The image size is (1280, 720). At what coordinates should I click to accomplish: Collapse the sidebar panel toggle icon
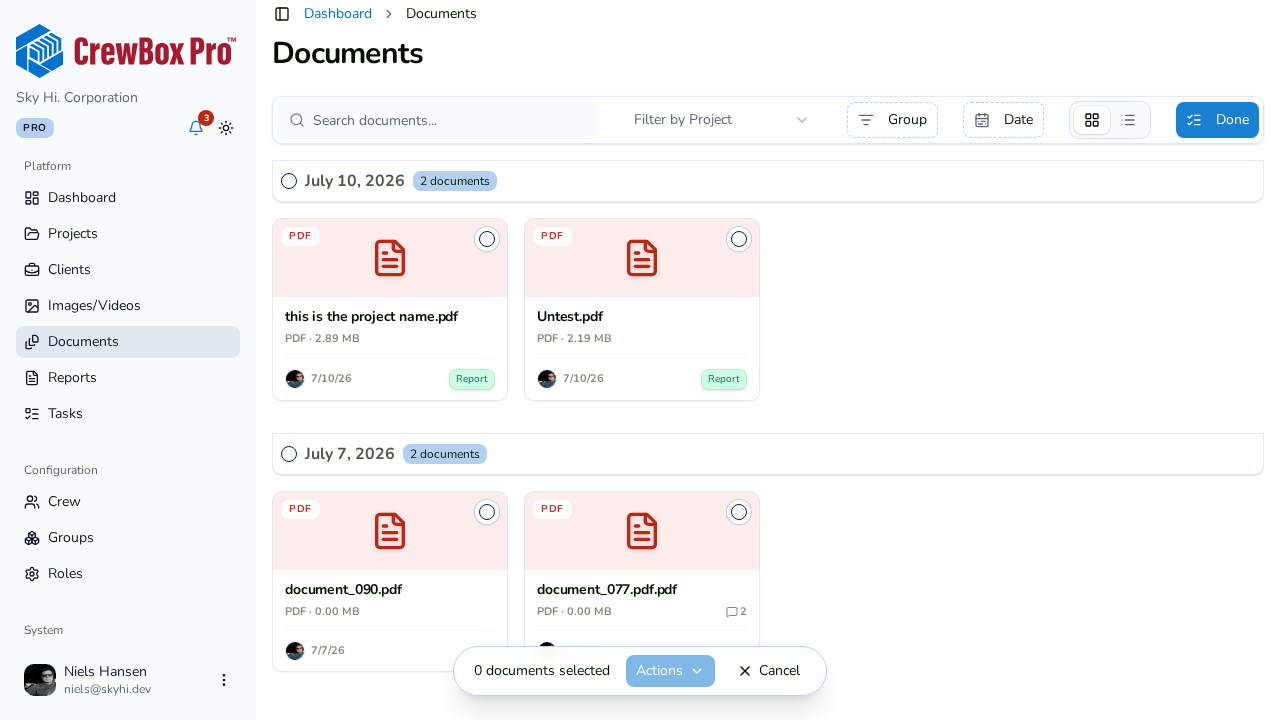pyautogui.click(x=282, y=14)
